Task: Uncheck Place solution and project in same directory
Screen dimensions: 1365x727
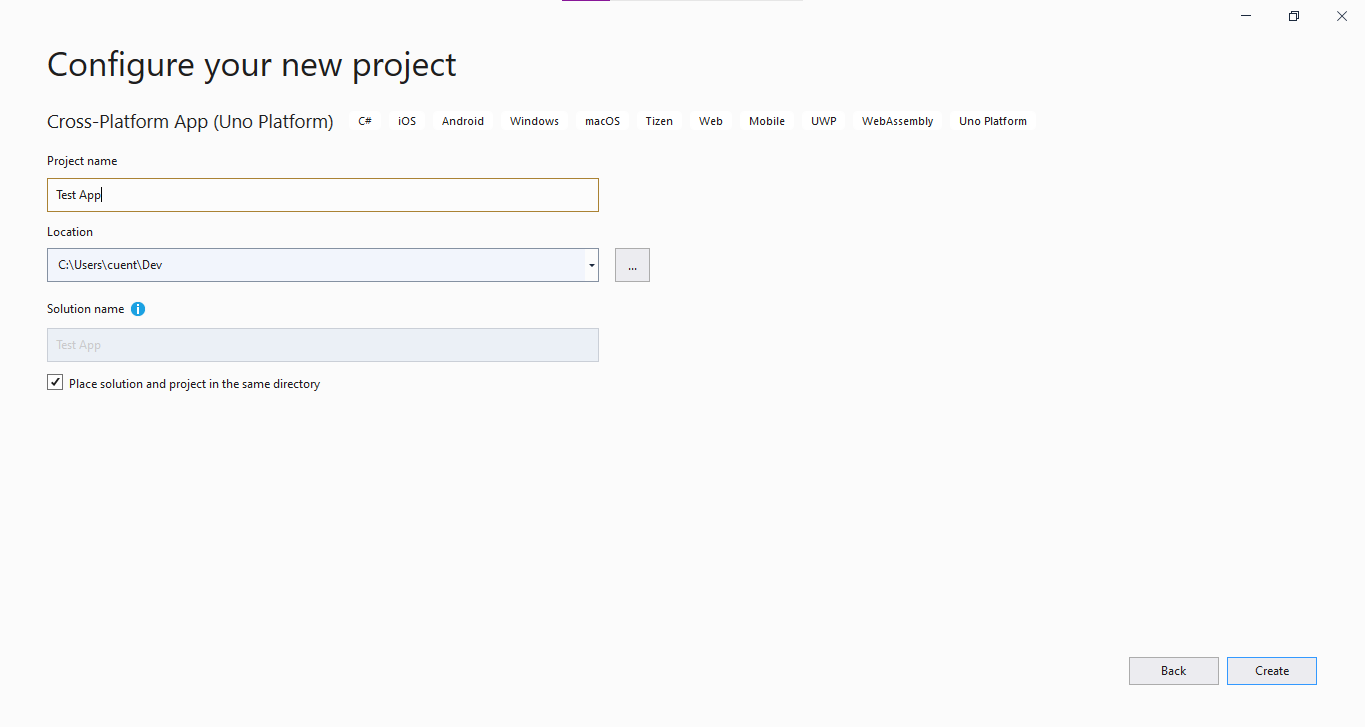Action: click(x=55, y=383)
